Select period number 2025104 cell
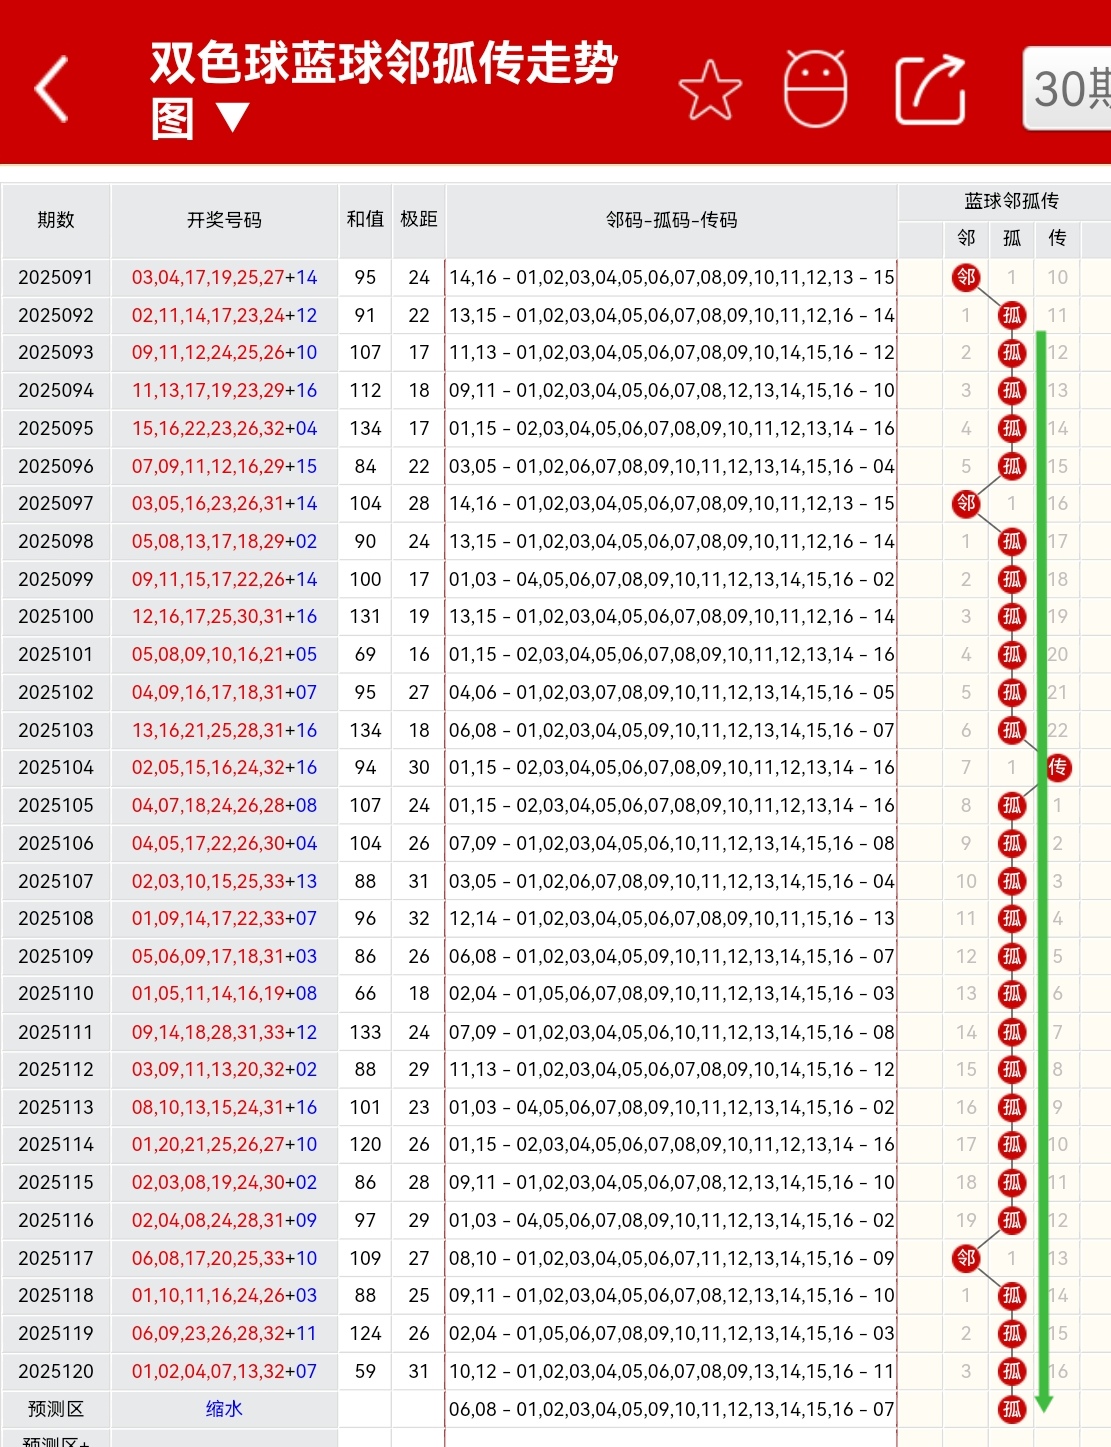This screenshot has height=1447, width=1111. [55, 768]
